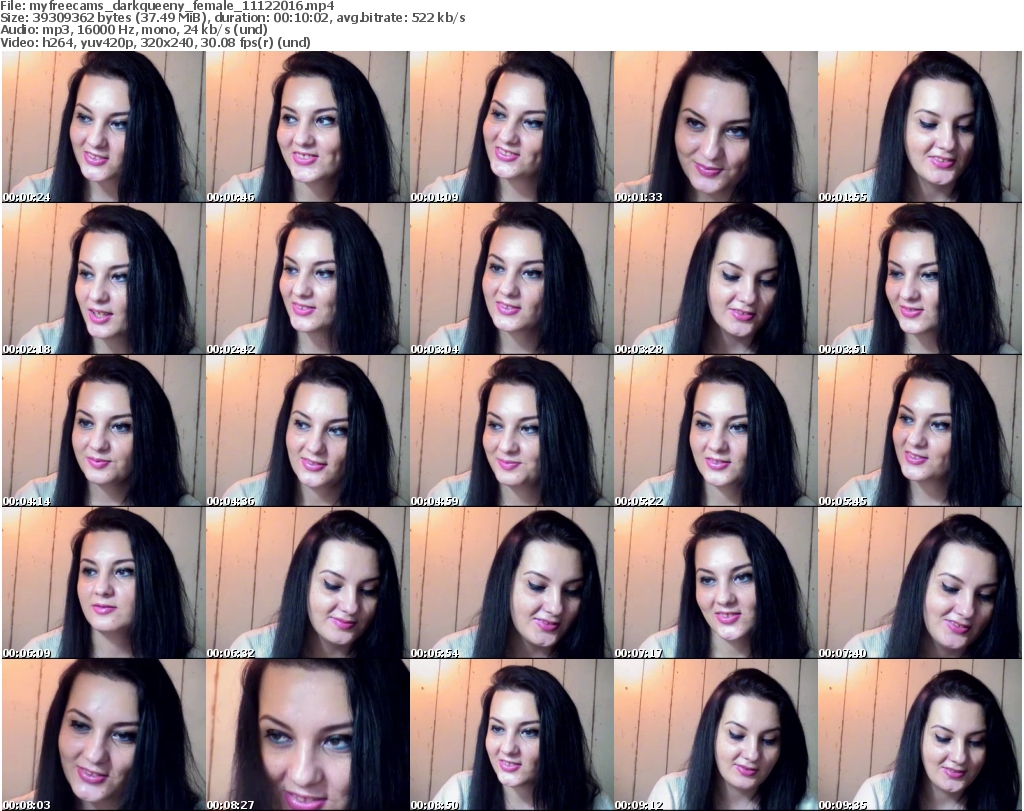Open the frame labeled 00:08:50

tap(511, 735)
